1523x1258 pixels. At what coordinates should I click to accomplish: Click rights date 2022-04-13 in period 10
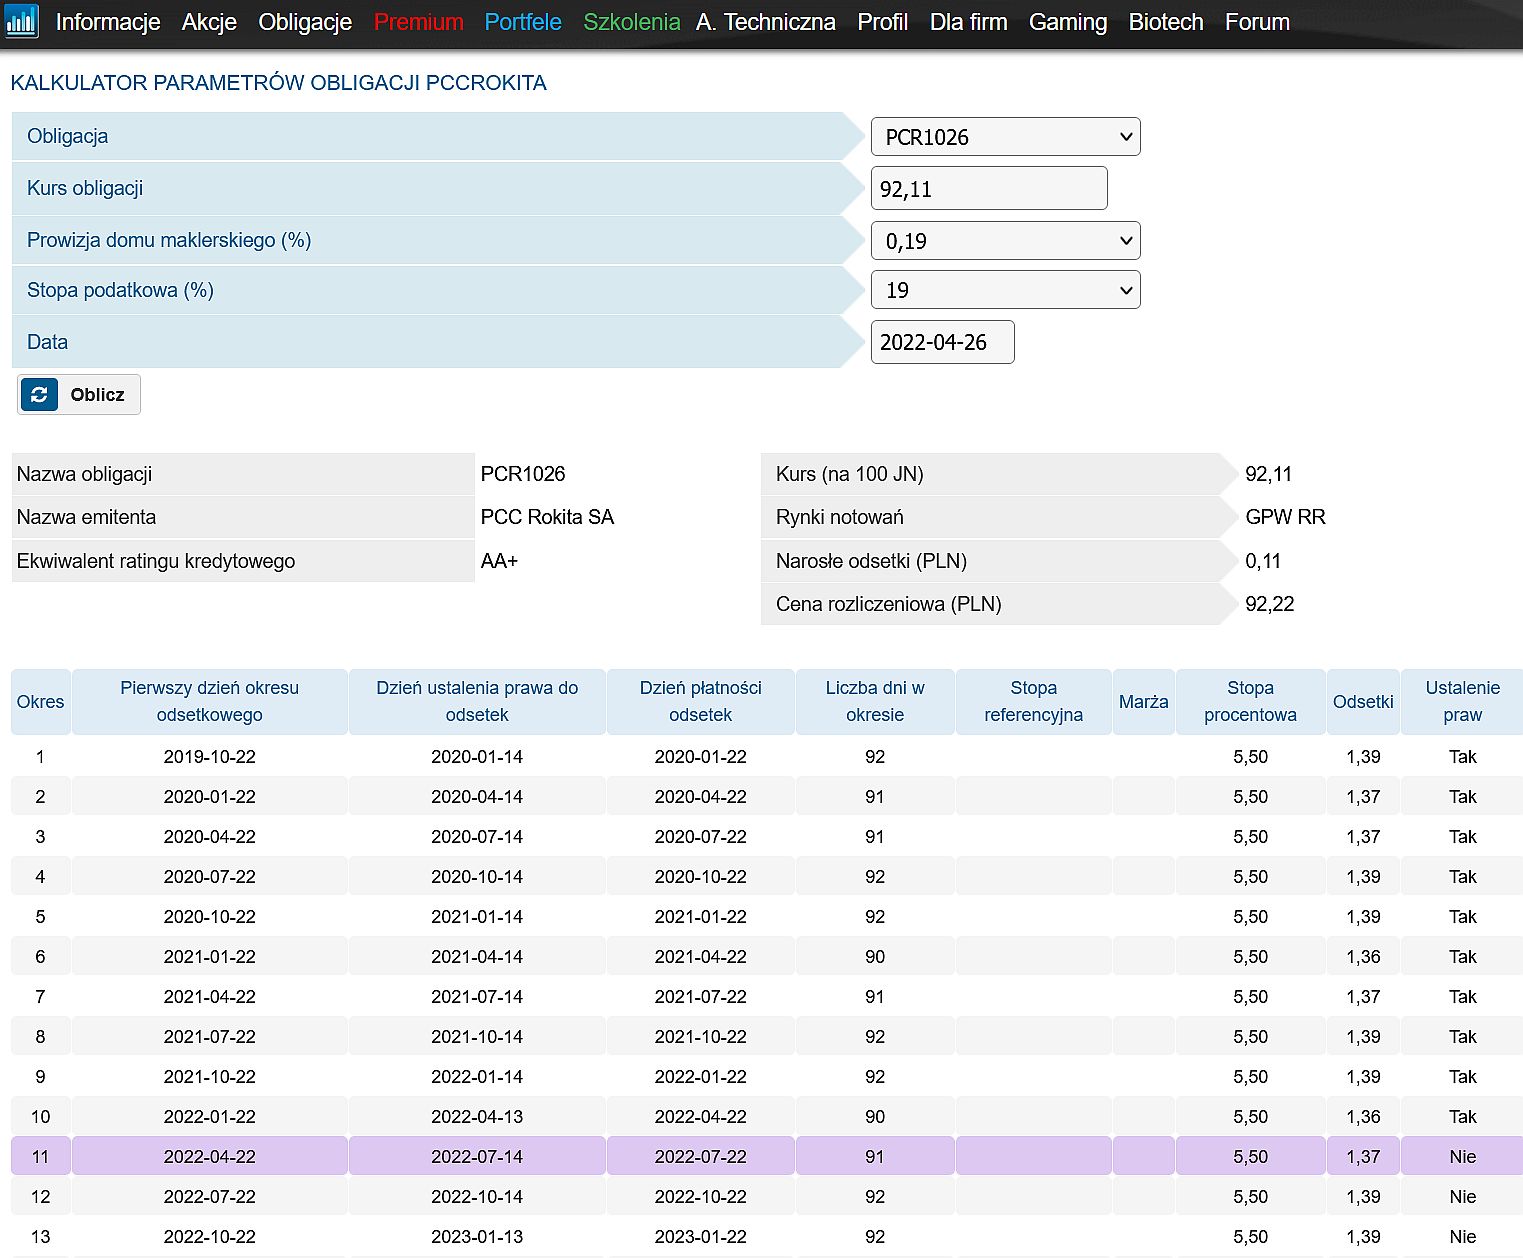477,1117
